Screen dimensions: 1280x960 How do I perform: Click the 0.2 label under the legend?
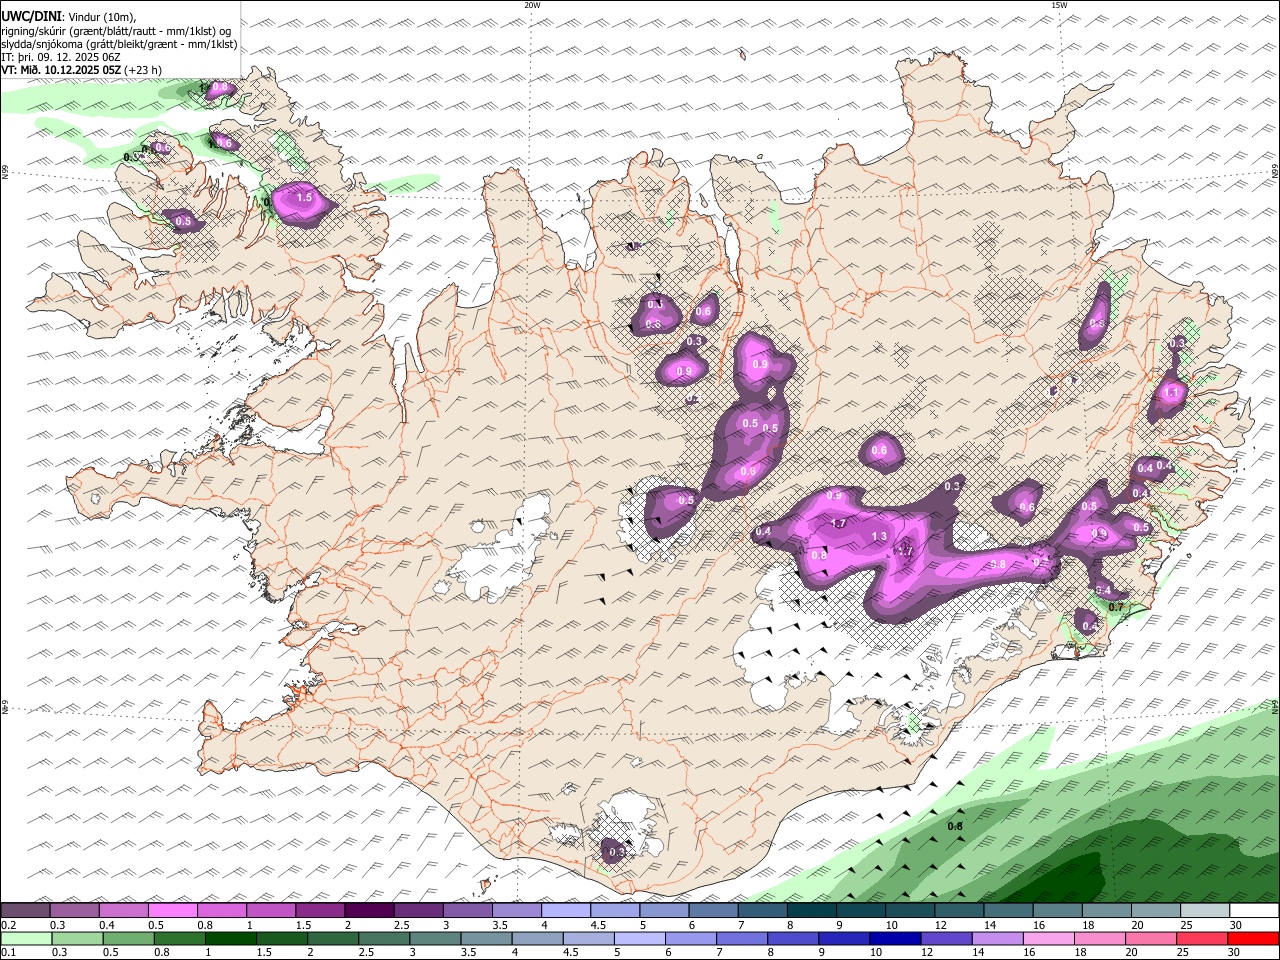9,925
